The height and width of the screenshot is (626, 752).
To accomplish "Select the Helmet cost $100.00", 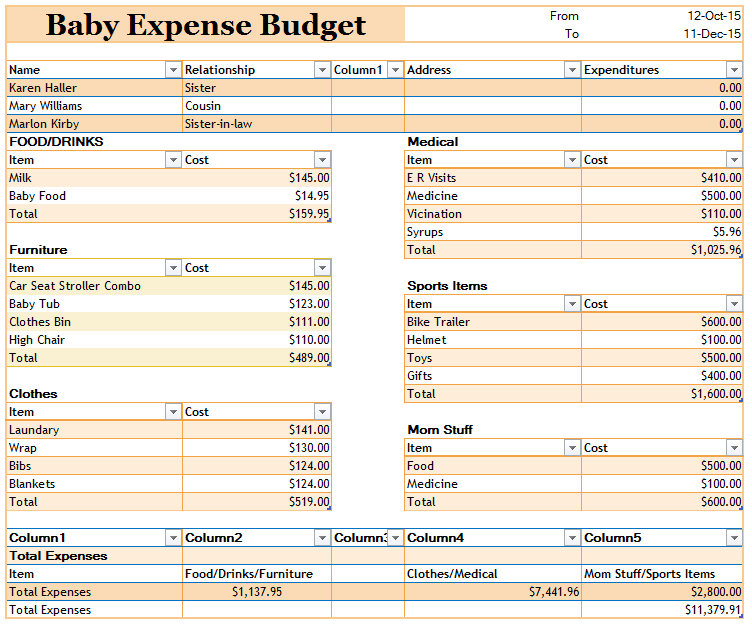I will tap(662, 340).
